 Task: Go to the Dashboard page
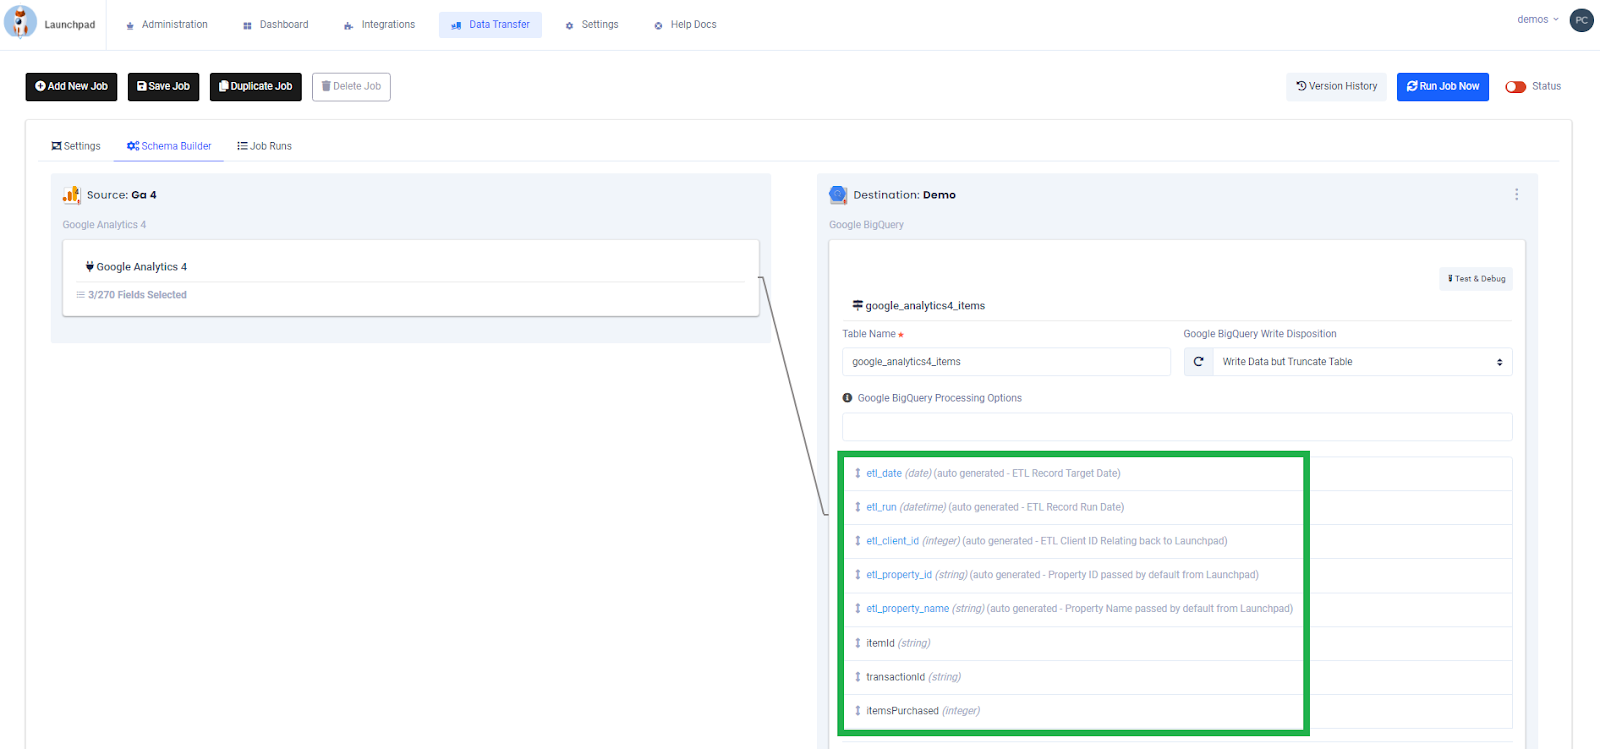pyautogui.click(x=276, y=25)
